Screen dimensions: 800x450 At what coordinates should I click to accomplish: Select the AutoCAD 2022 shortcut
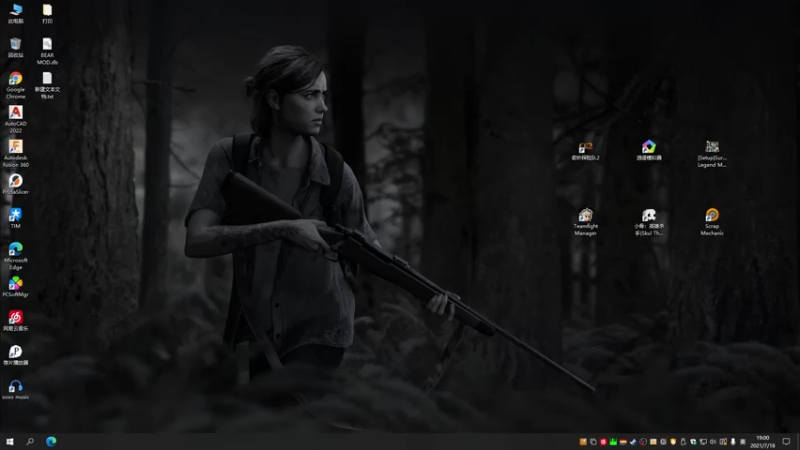16,119
